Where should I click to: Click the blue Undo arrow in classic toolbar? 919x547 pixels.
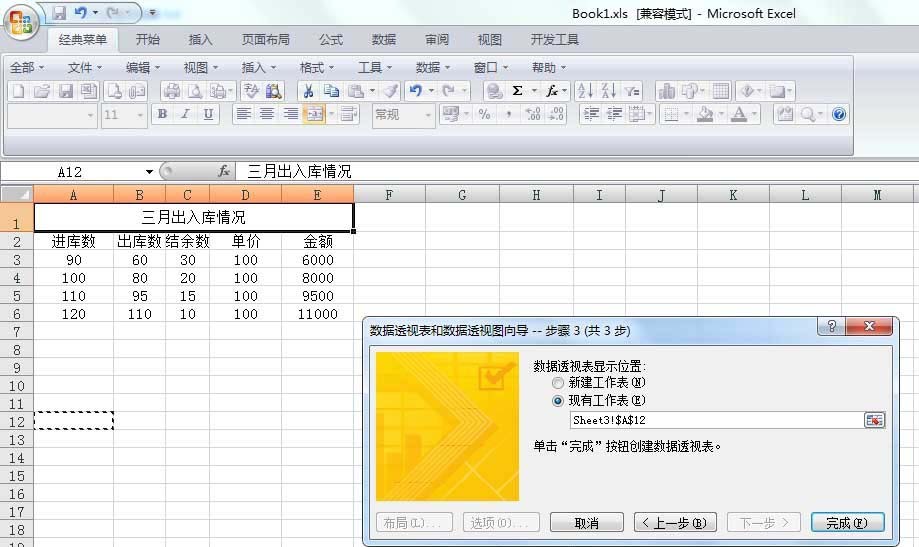pyautogui.click(x=416, y=91)
